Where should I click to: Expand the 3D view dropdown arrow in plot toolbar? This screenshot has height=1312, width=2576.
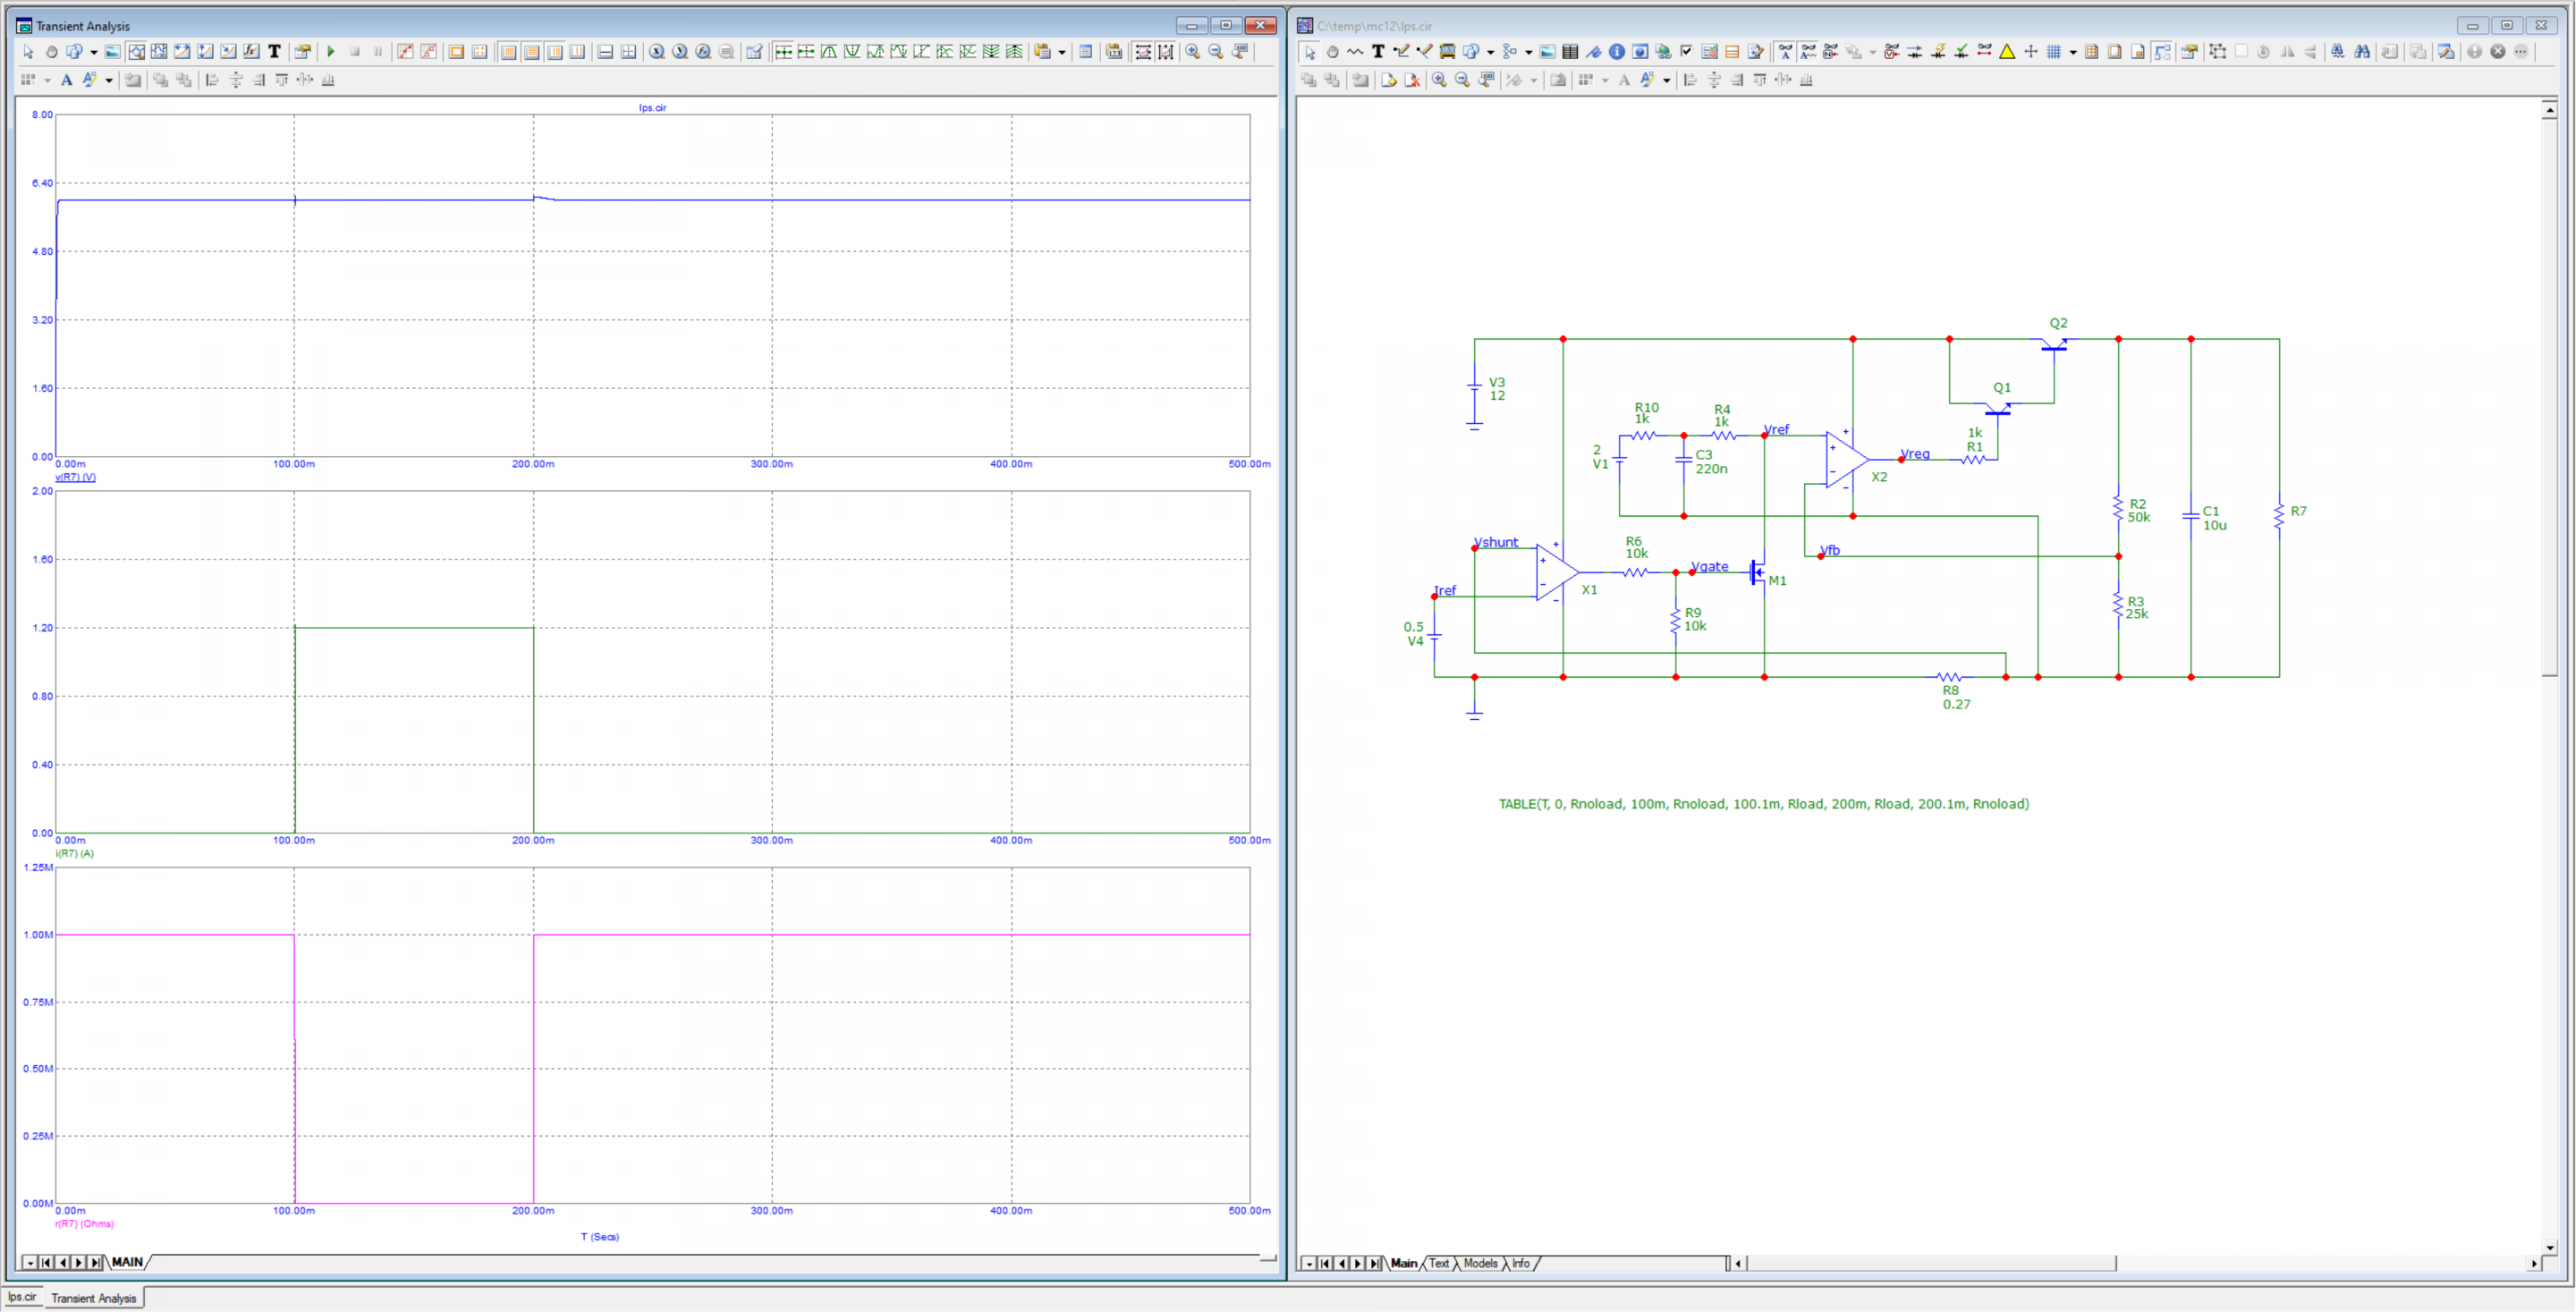(93, 51)
